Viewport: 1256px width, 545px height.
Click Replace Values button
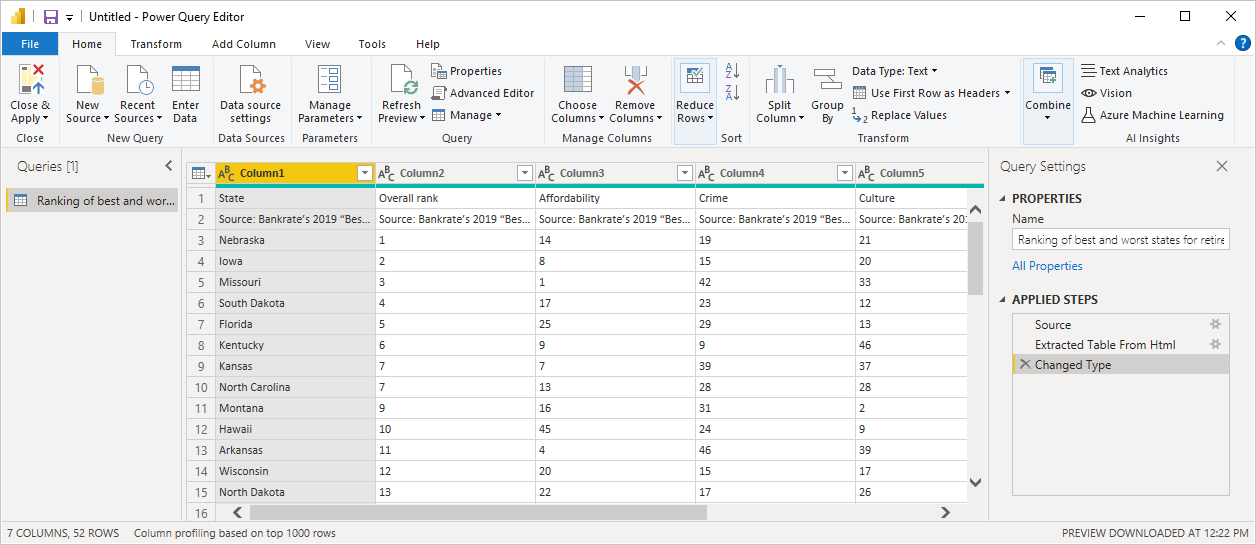pos(899,115)
